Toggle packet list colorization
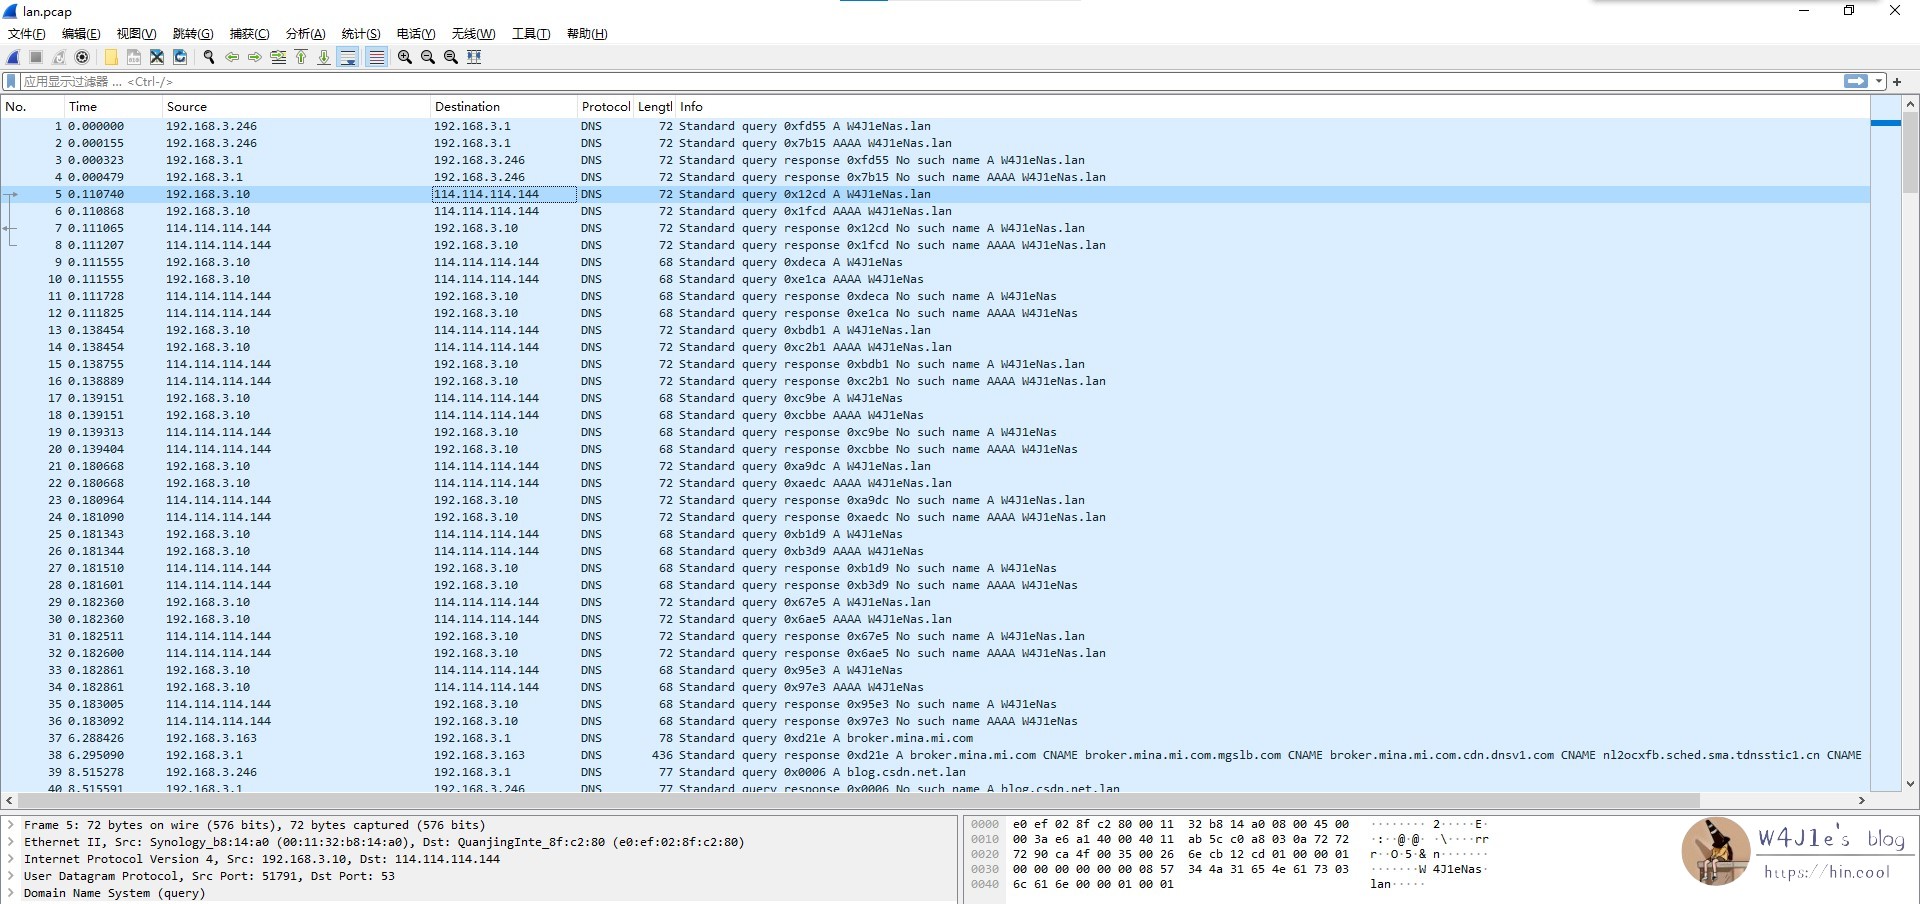This screenshot has width=1920, height=904. (376, 57)
